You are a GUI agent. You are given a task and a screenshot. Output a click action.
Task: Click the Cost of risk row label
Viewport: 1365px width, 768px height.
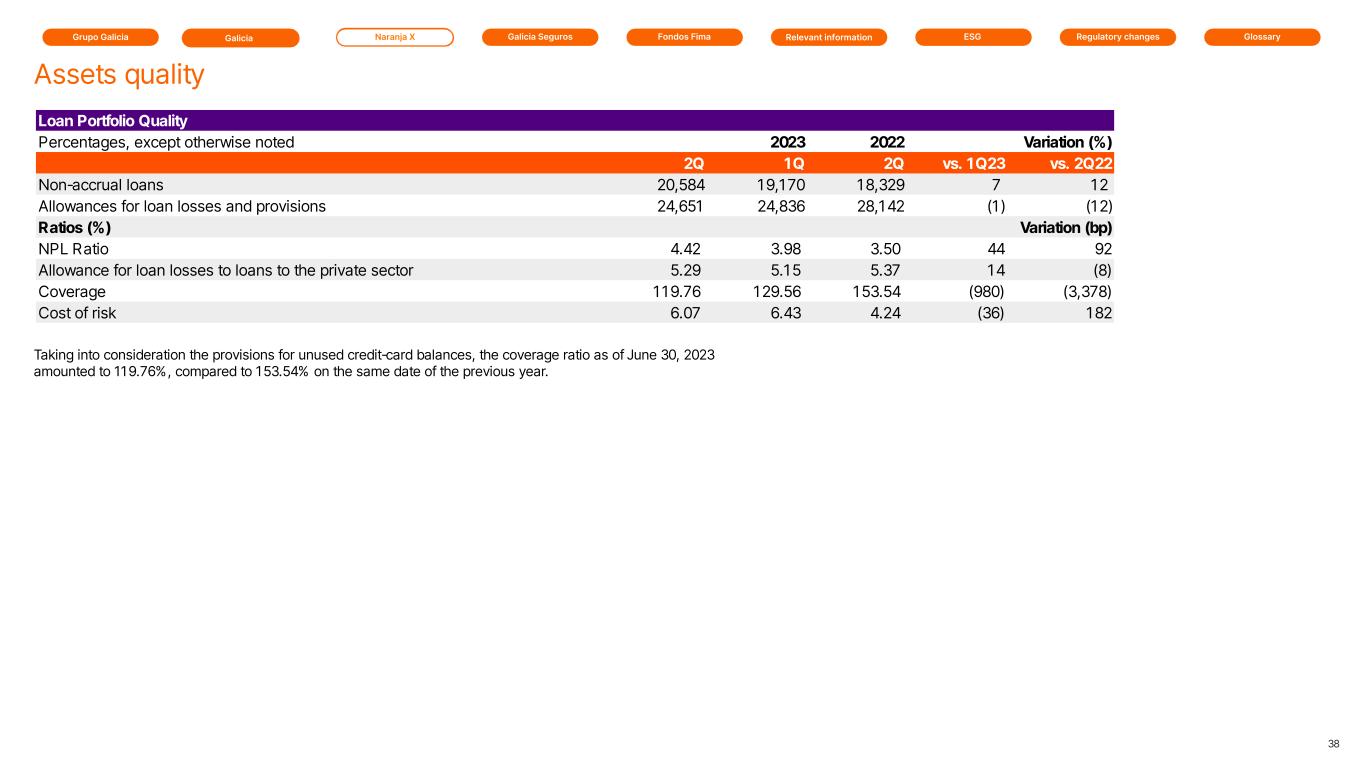(x=79, y=313)
